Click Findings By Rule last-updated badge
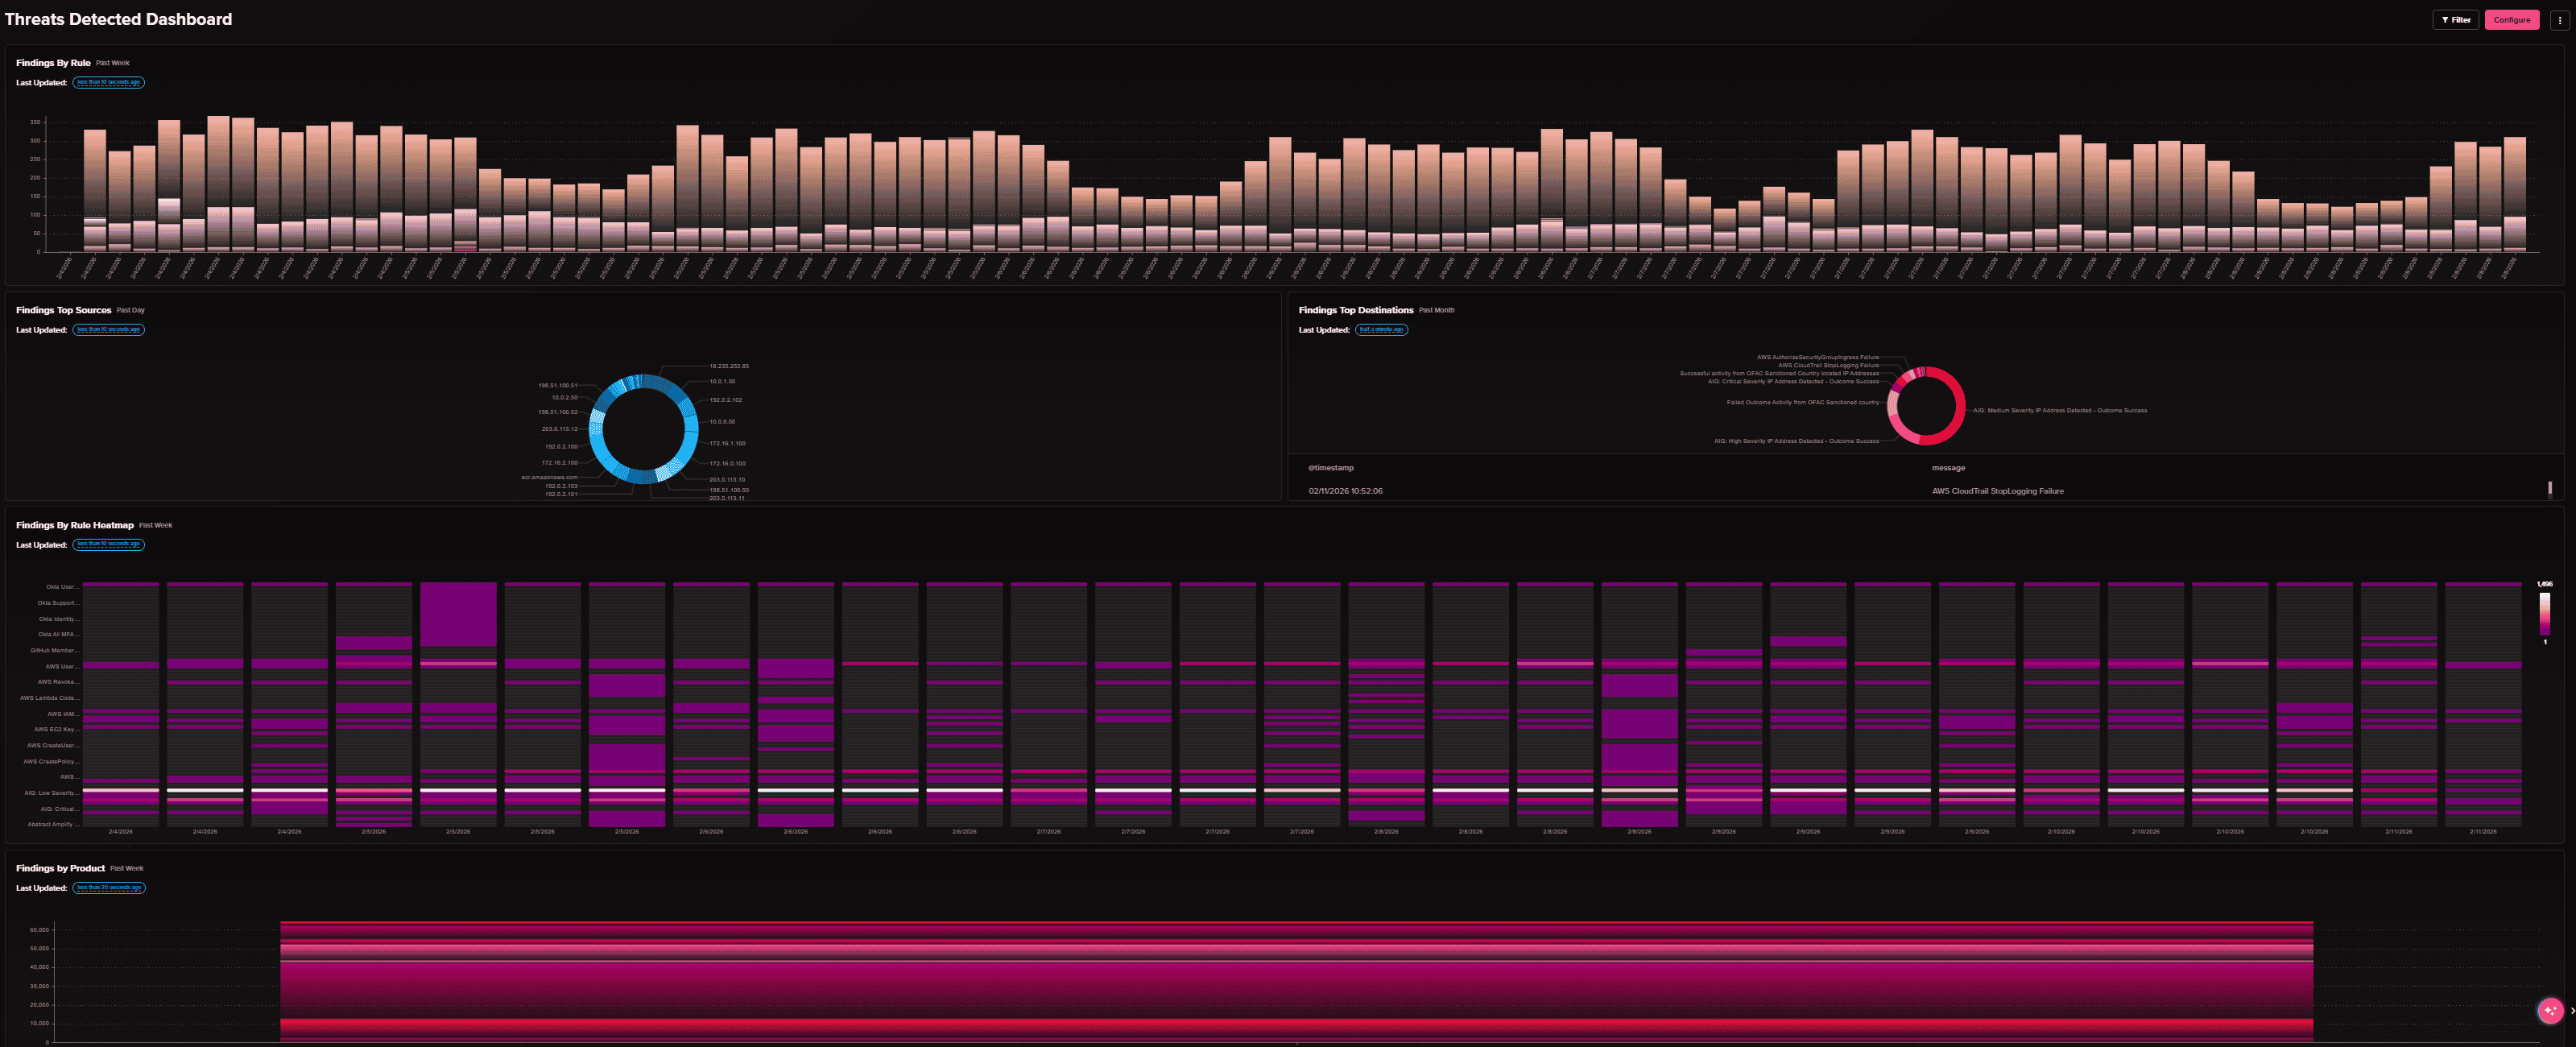Screen dimensions: 2576x1047 tap(108, 83)
